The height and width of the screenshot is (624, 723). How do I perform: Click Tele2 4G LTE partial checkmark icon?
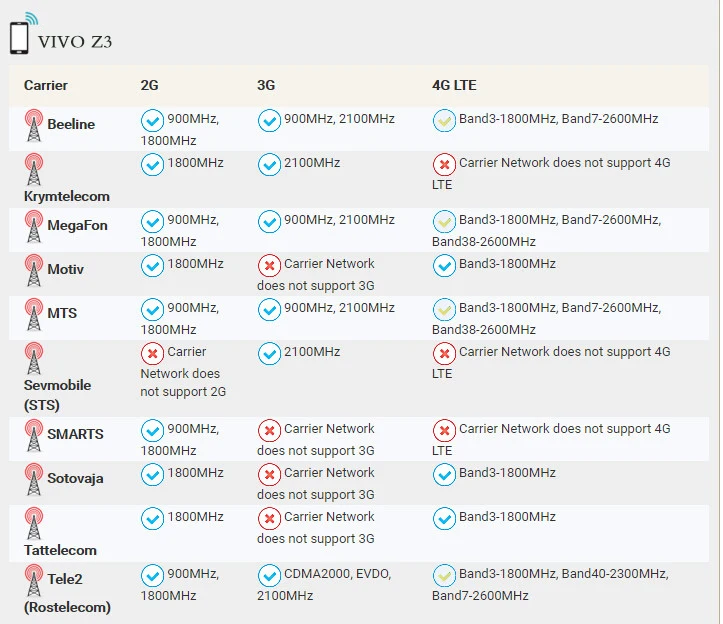pos(444,576)
